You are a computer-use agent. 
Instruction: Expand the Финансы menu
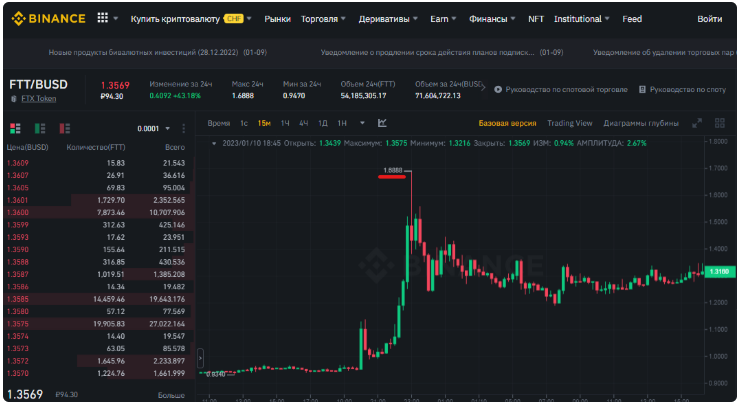tap(492, 19)
